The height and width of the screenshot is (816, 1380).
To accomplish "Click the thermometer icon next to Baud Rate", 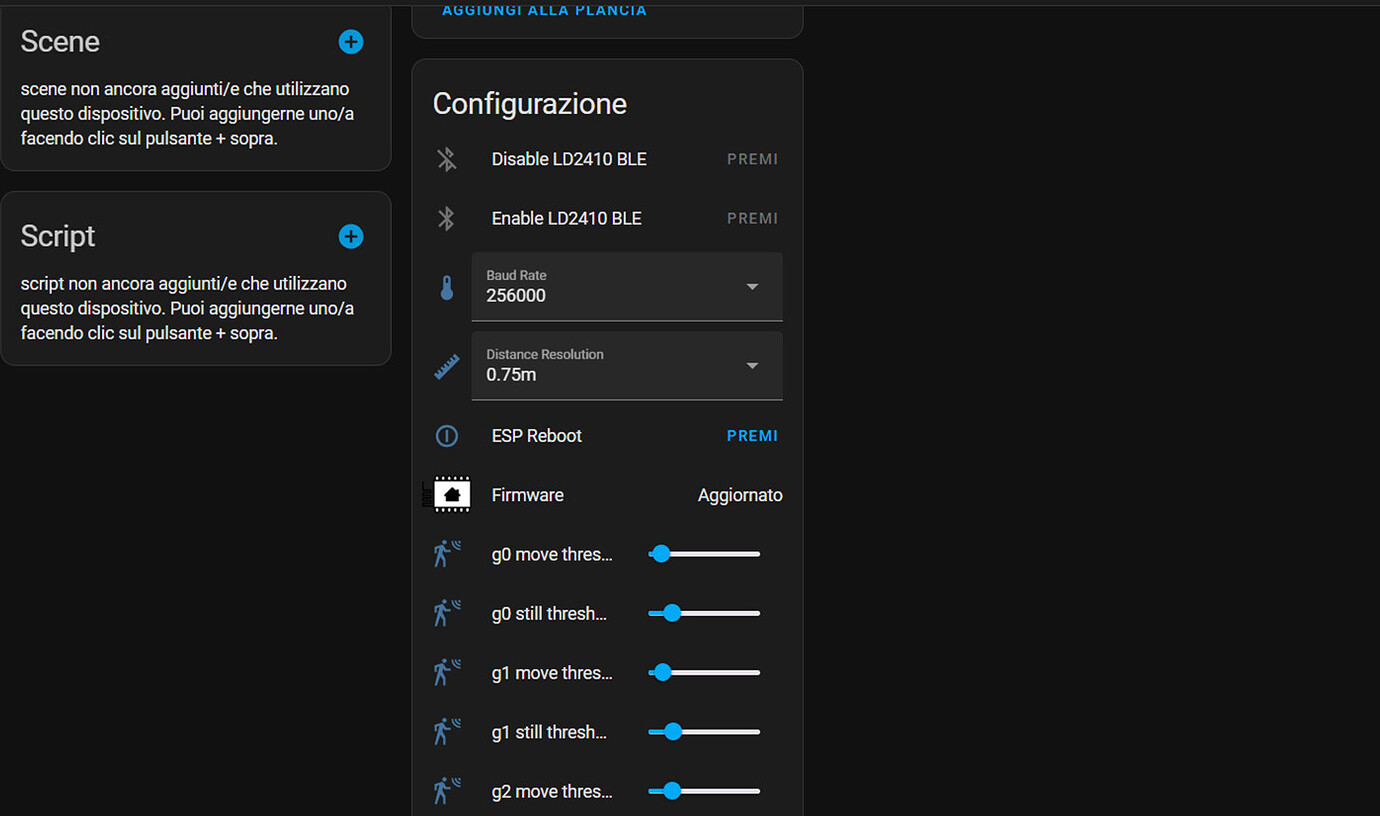I will point(447,288).
